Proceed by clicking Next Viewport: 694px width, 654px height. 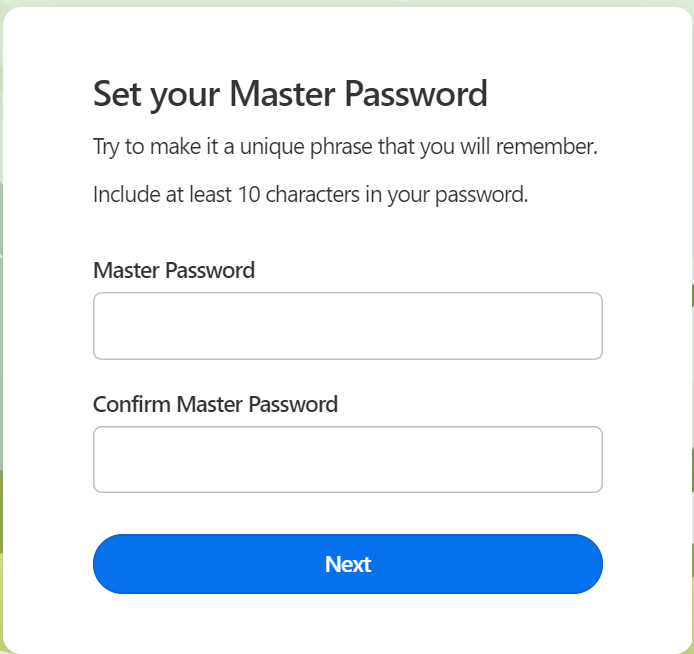click(347, 564)
